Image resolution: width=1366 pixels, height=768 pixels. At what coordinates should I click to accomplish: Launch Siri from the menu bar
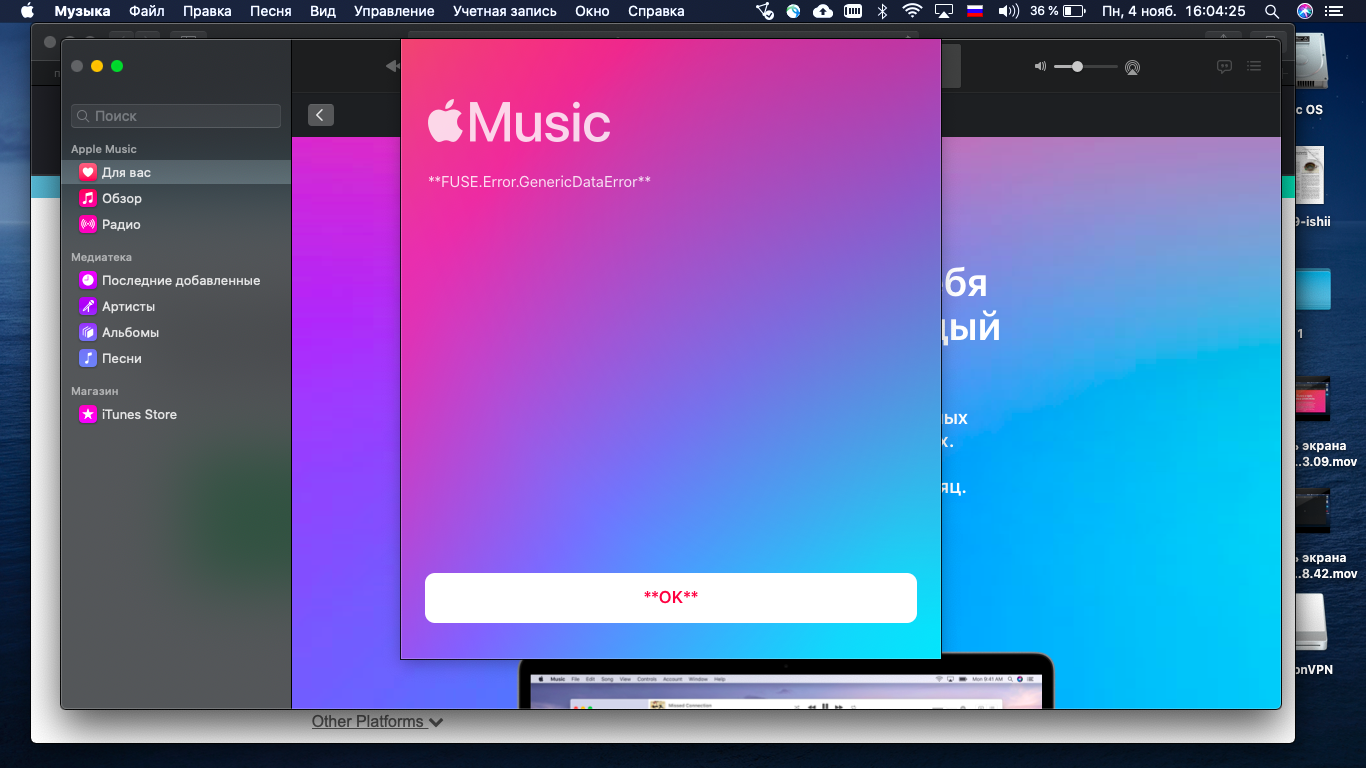click(x=1304, y=11)
